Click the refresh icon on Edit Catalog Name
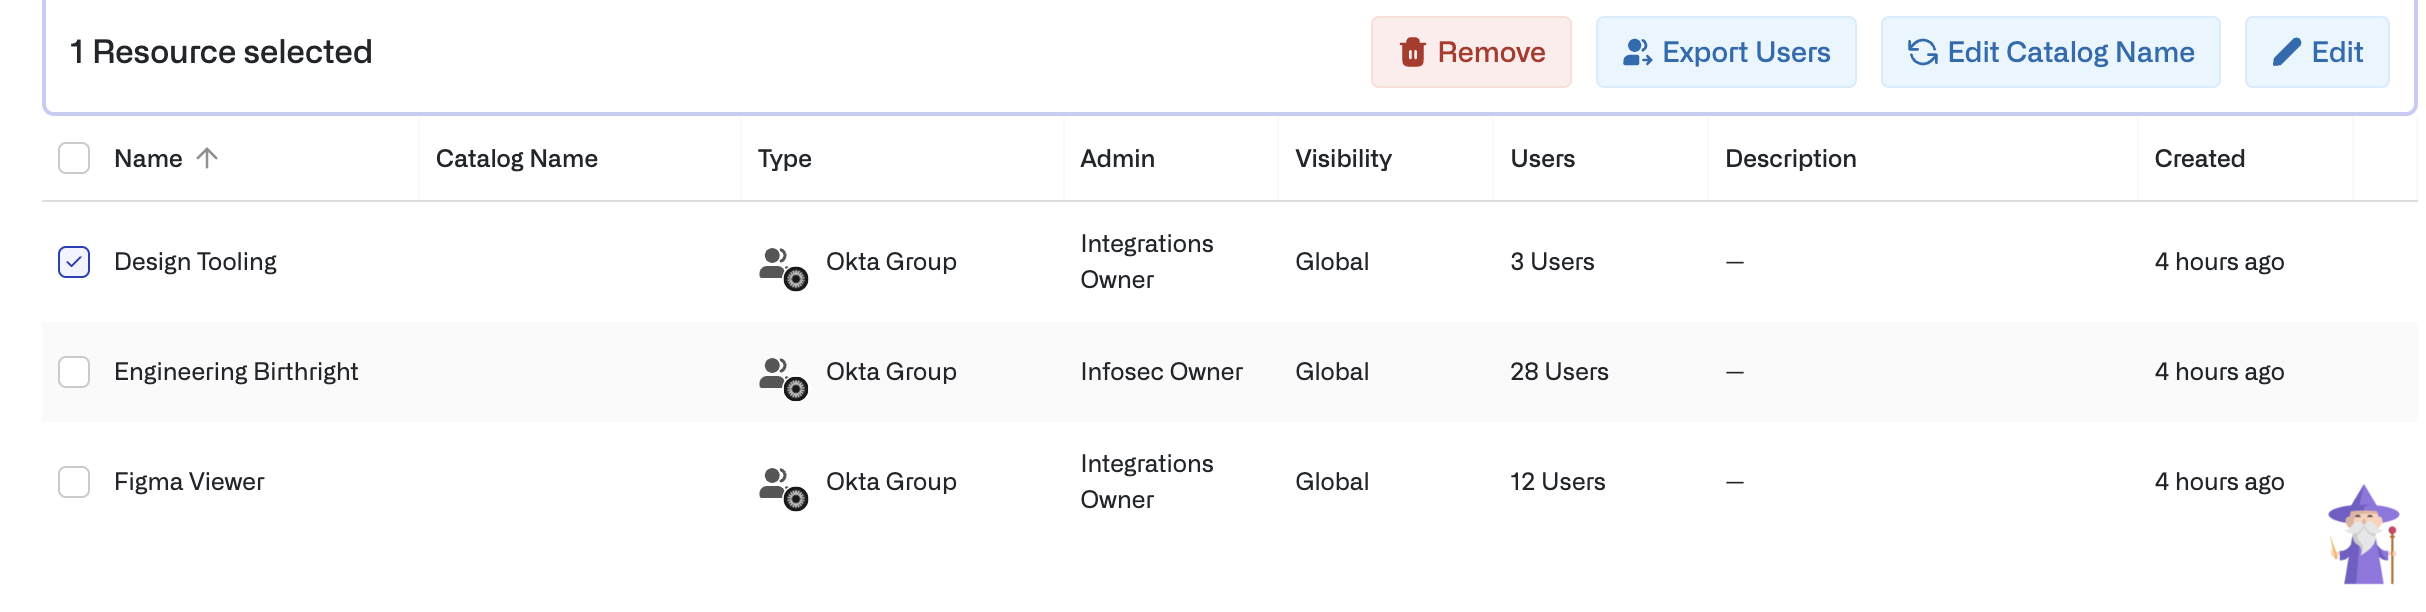The width and height of the screenshot is (2426, 612). (x=1922, y=52)
